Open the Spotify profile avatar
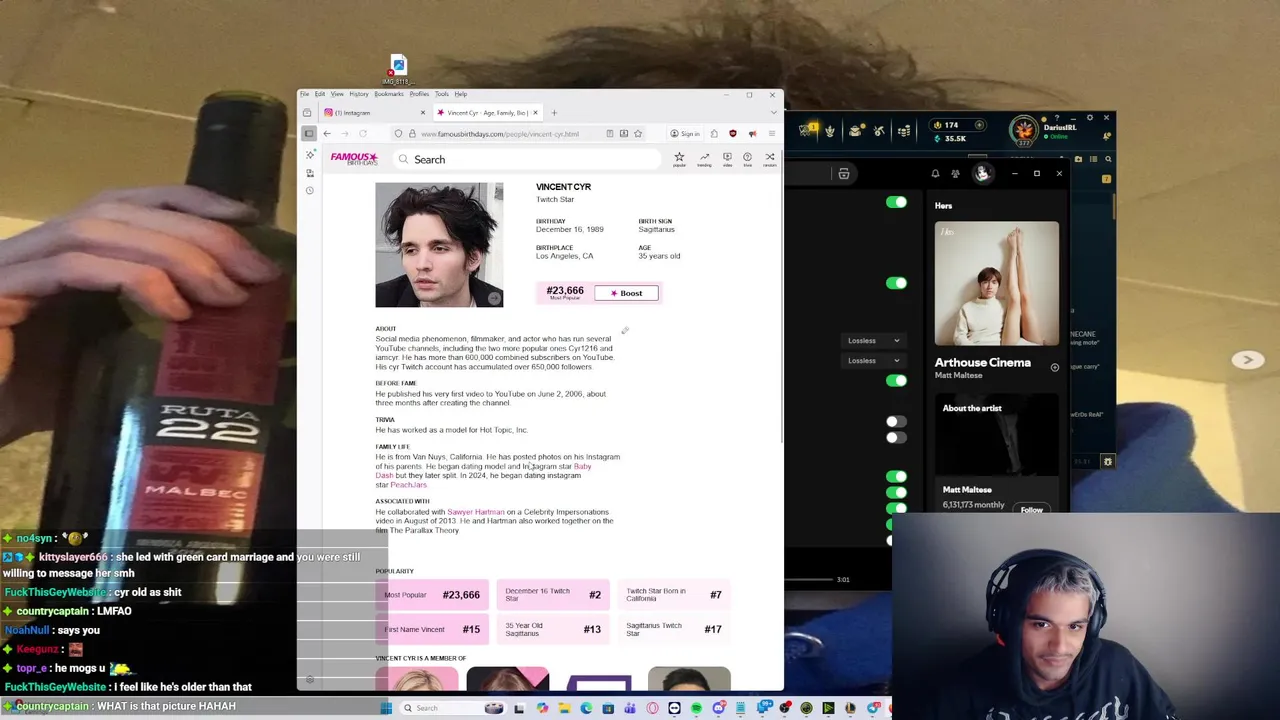This screenshot has width=1280, height=720. click(982, 174)
